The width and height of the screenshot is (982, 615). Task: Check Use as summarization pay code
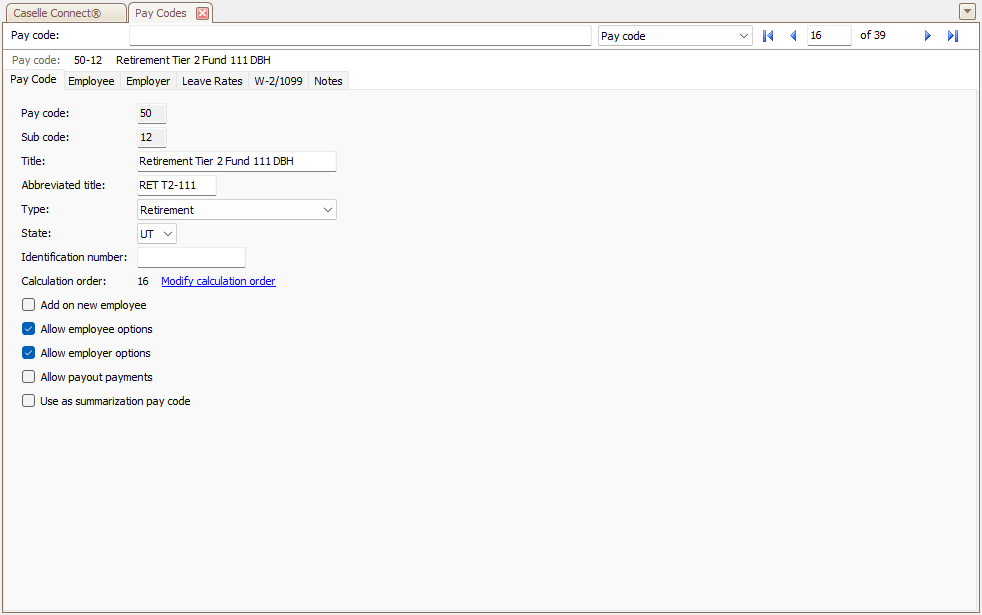click(x=29, y=401)
